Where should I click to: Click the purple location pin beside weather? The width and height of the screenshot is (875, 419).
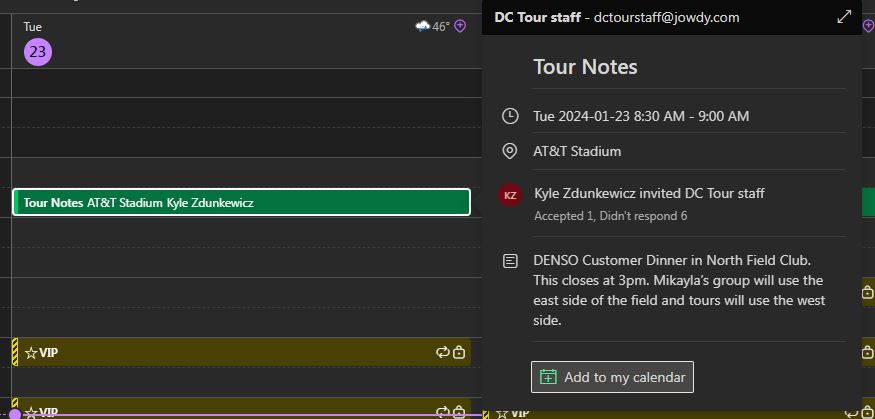[x=460, y=27]
